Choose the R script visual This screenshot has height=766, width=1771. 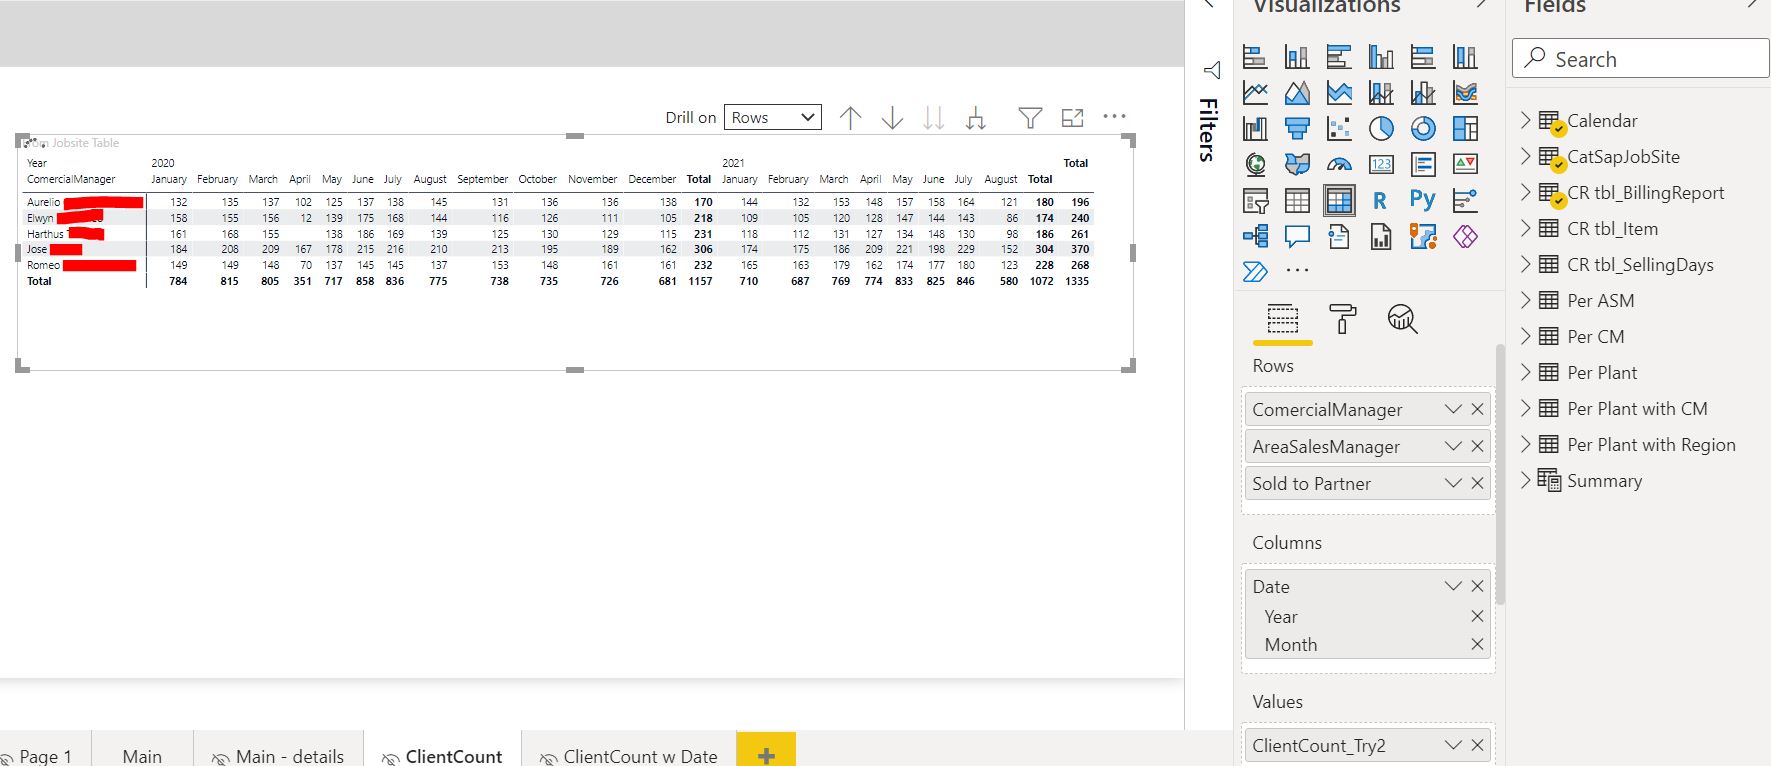(1381, 200)
